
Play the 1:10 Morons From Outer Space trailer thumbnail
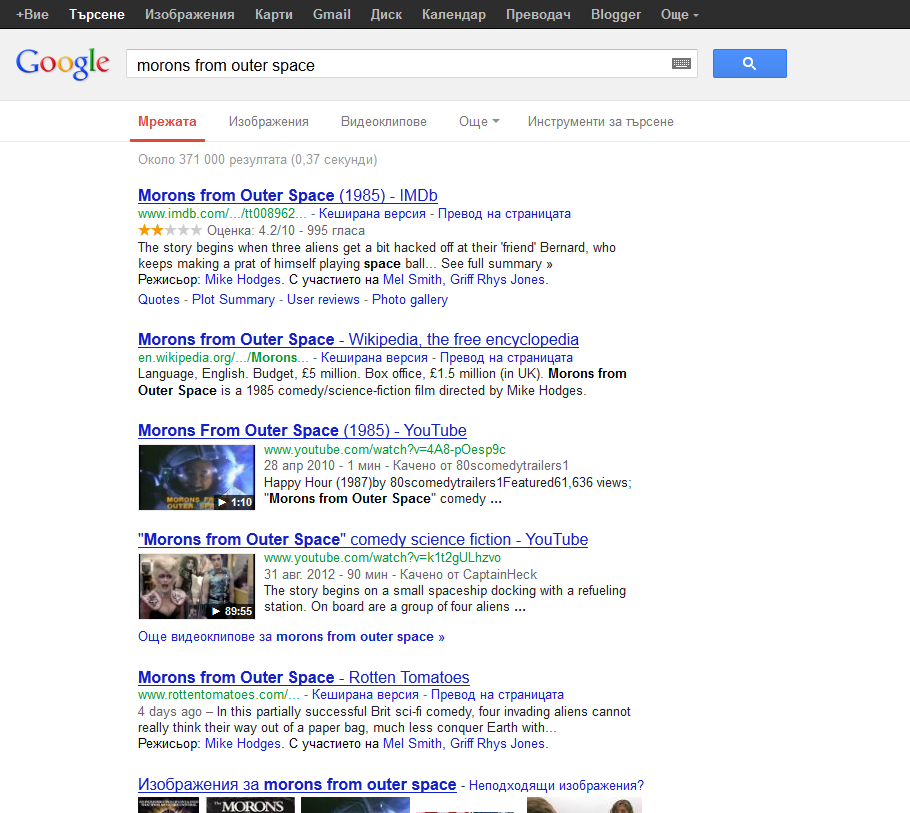point(197,477)
